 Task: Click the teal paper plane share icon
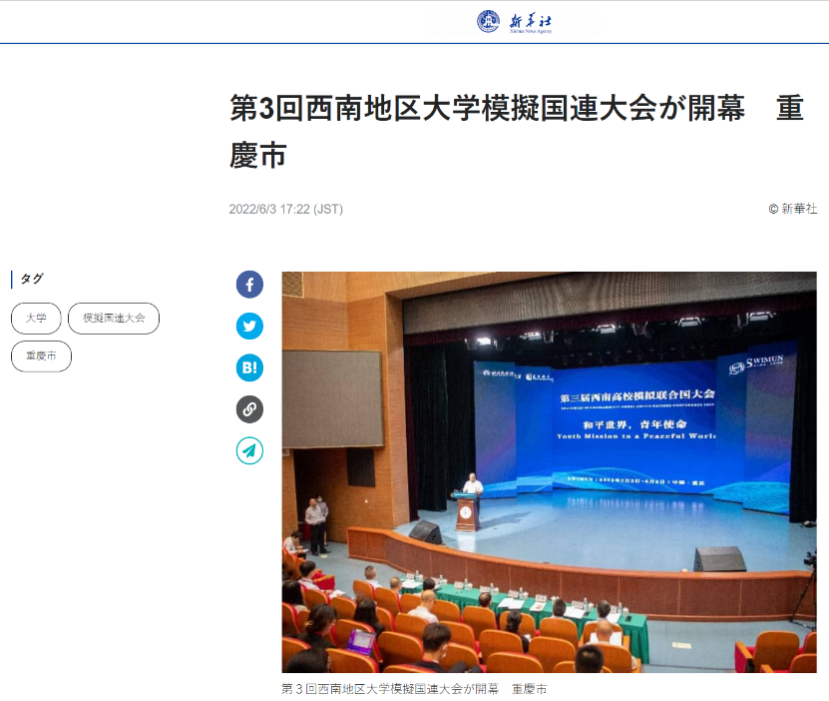249,451
